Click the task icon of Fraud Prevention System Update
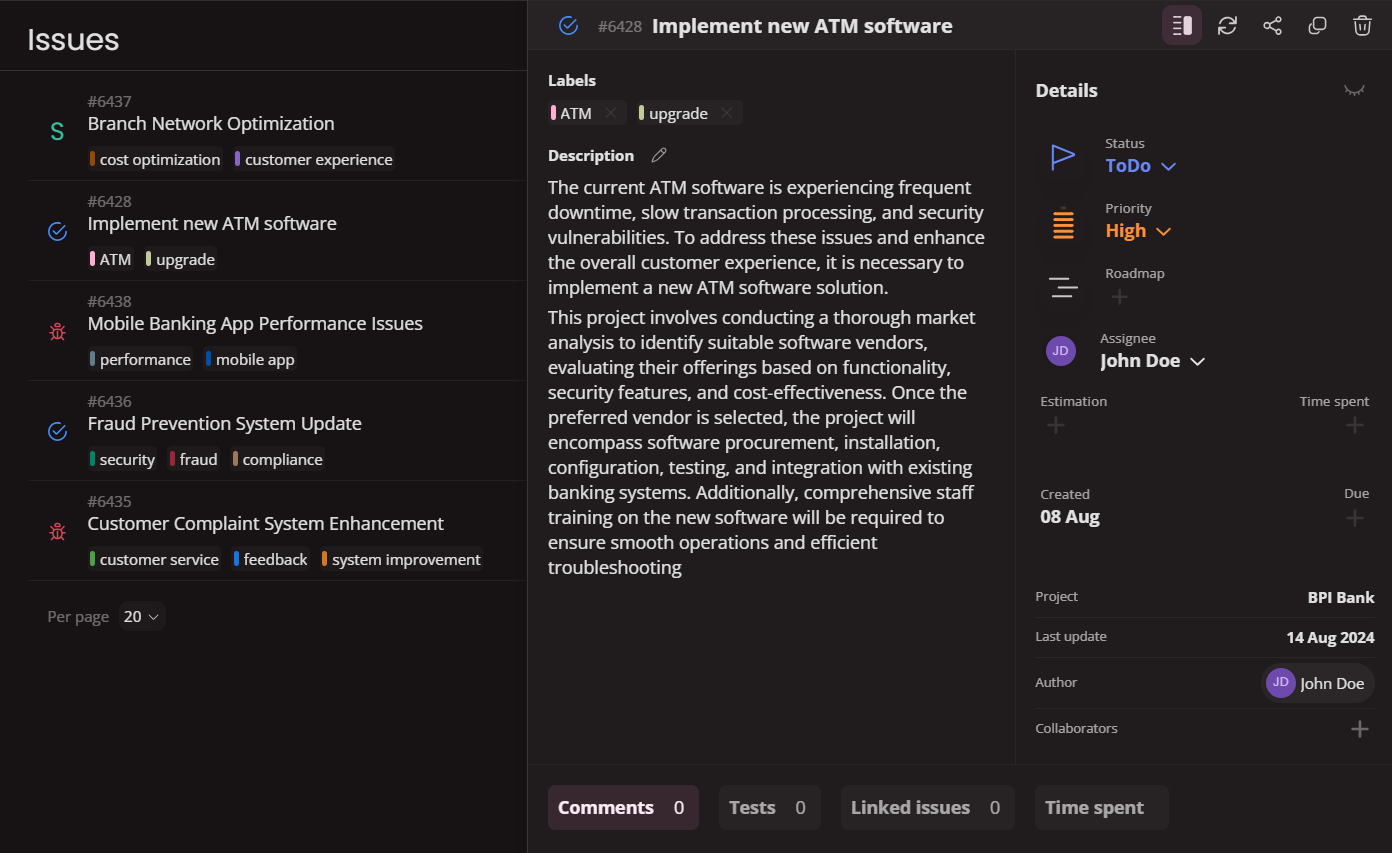This screenshot has width=1392, height=853. point(57,431)
